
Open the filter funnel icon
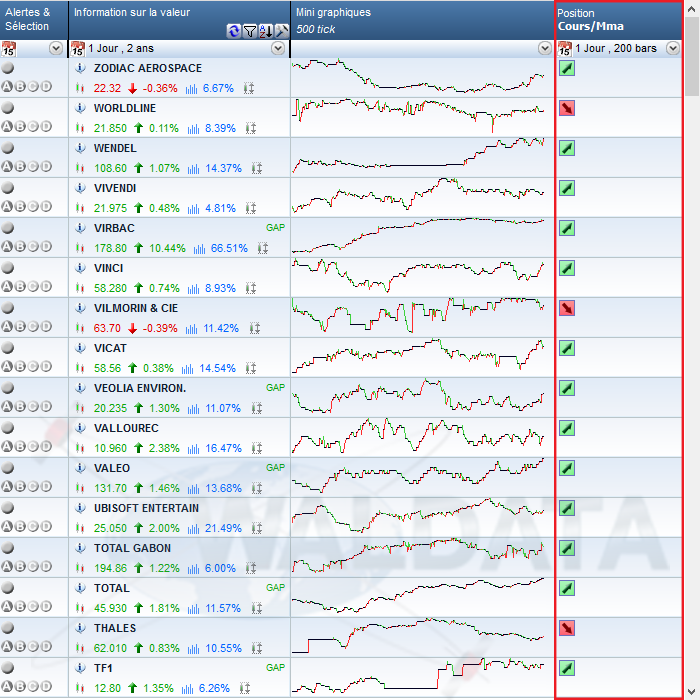pos(250,31)
